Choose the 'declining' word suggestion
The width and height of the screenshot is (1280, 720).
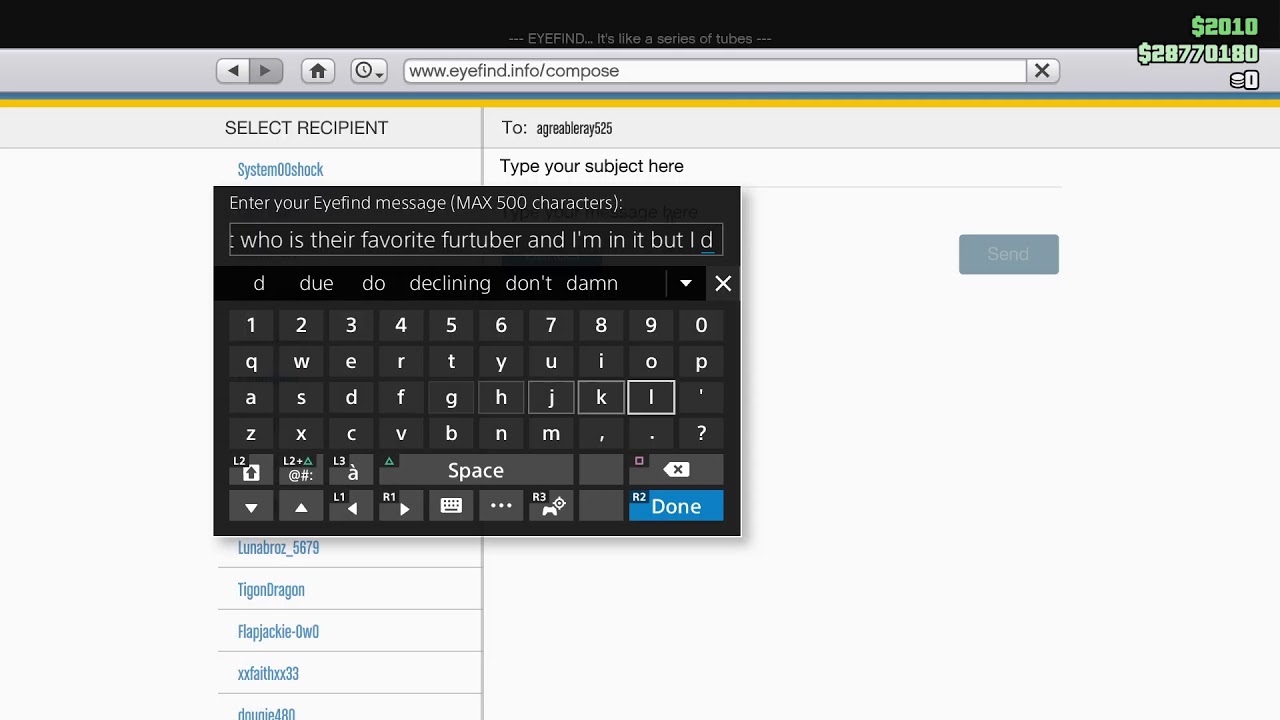click(450, 283)
